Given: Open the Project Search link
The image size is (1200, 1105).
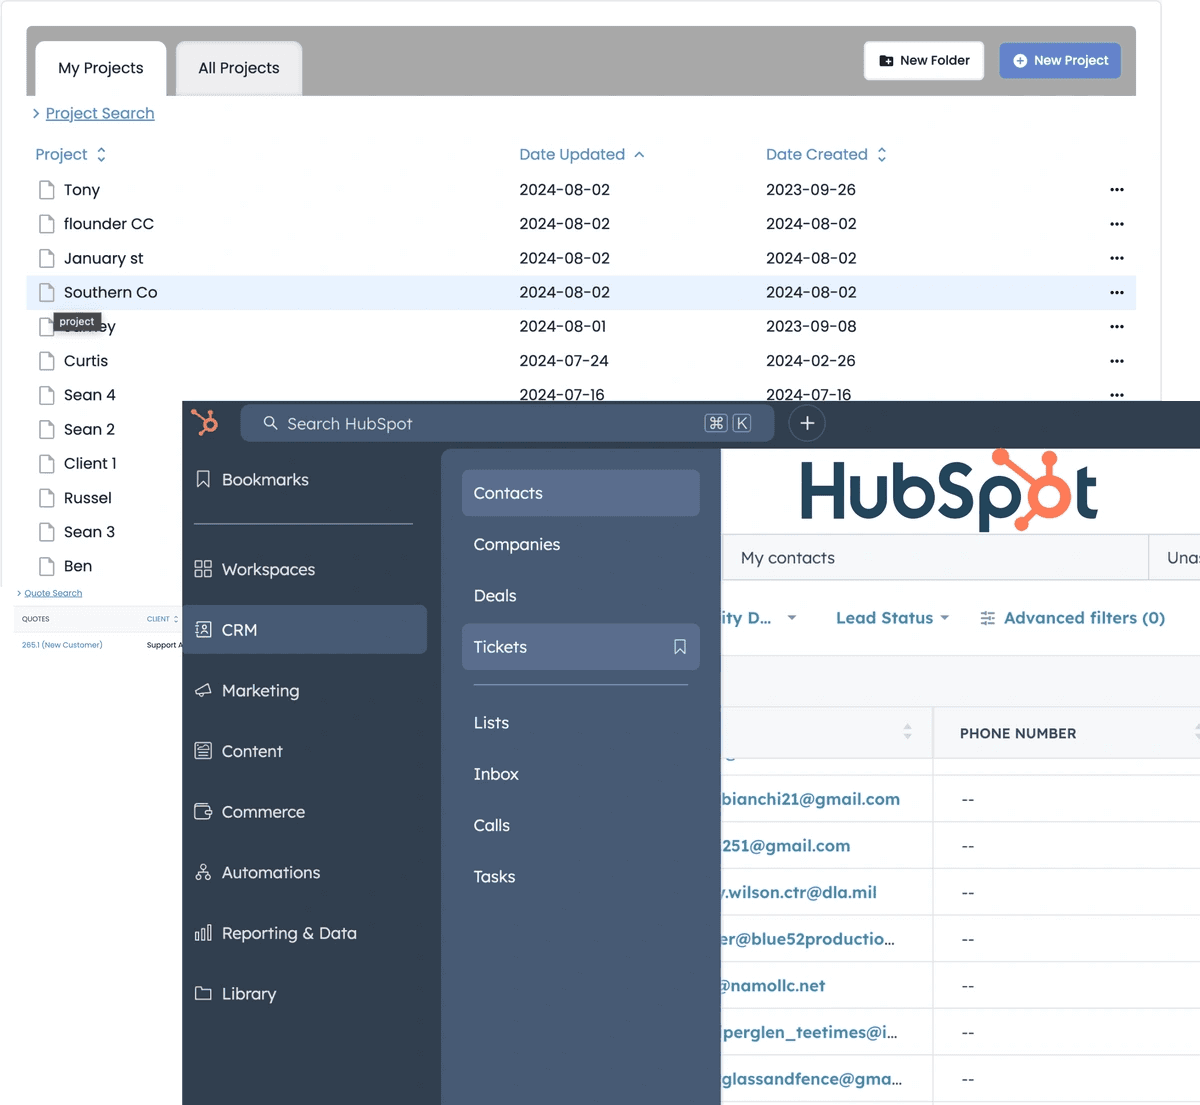Looking at the screenshot, I should (x=100, y=113).
